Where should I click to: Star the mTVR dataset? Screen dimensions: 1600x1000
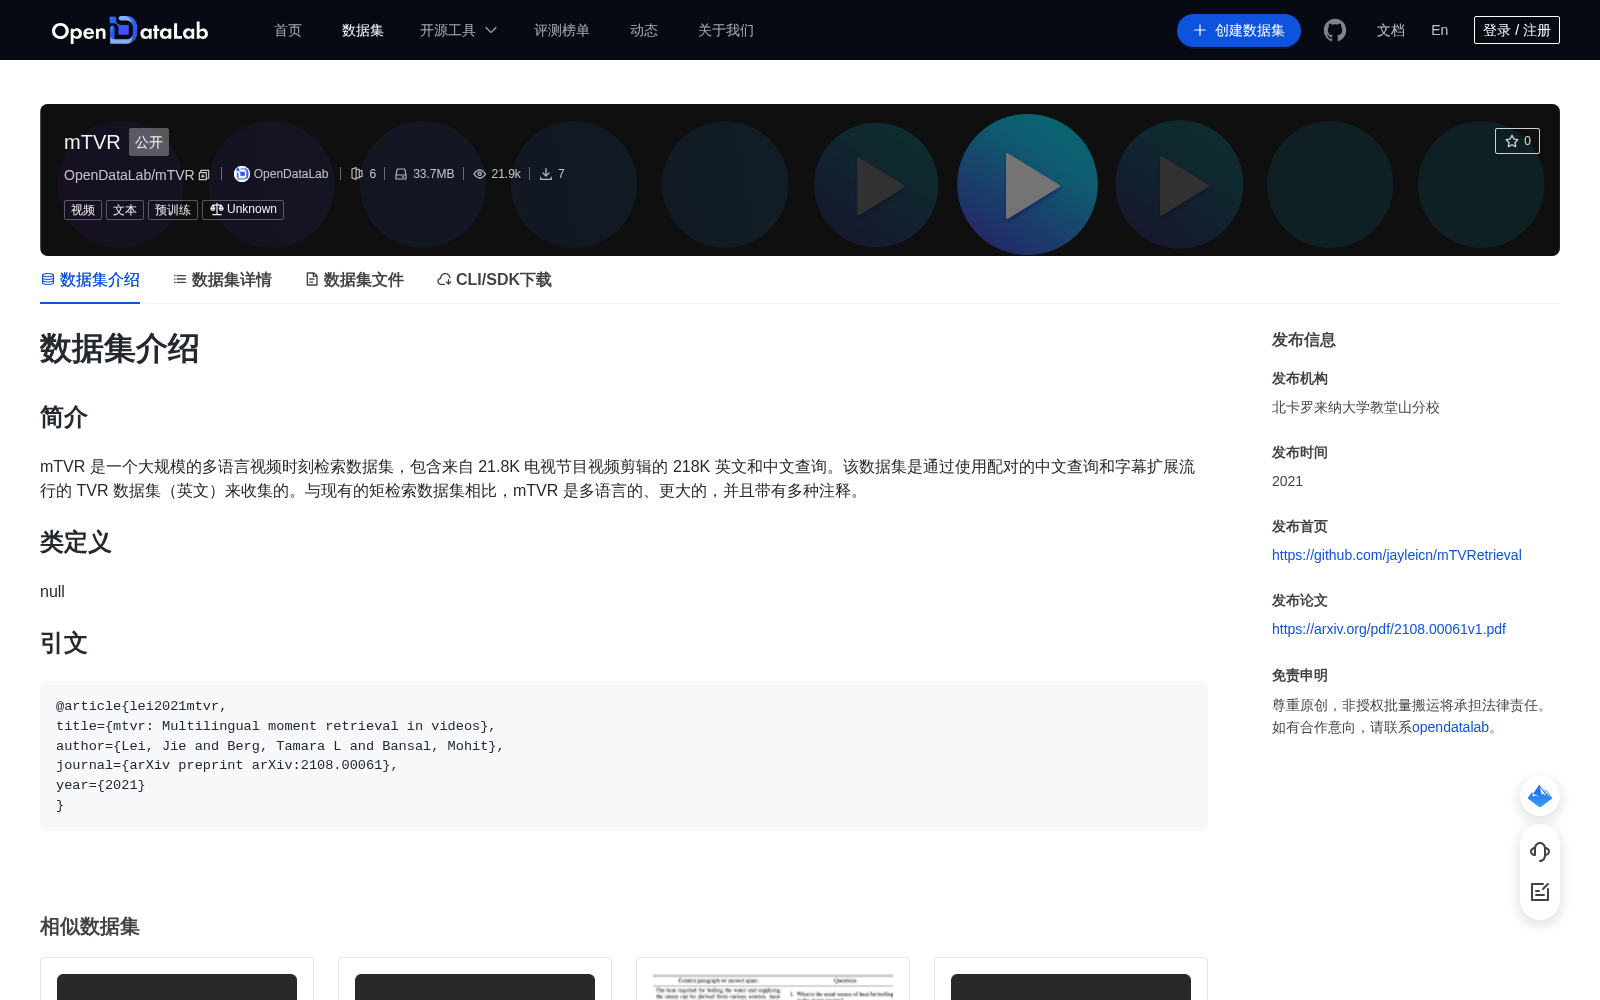click(1517, 141)
